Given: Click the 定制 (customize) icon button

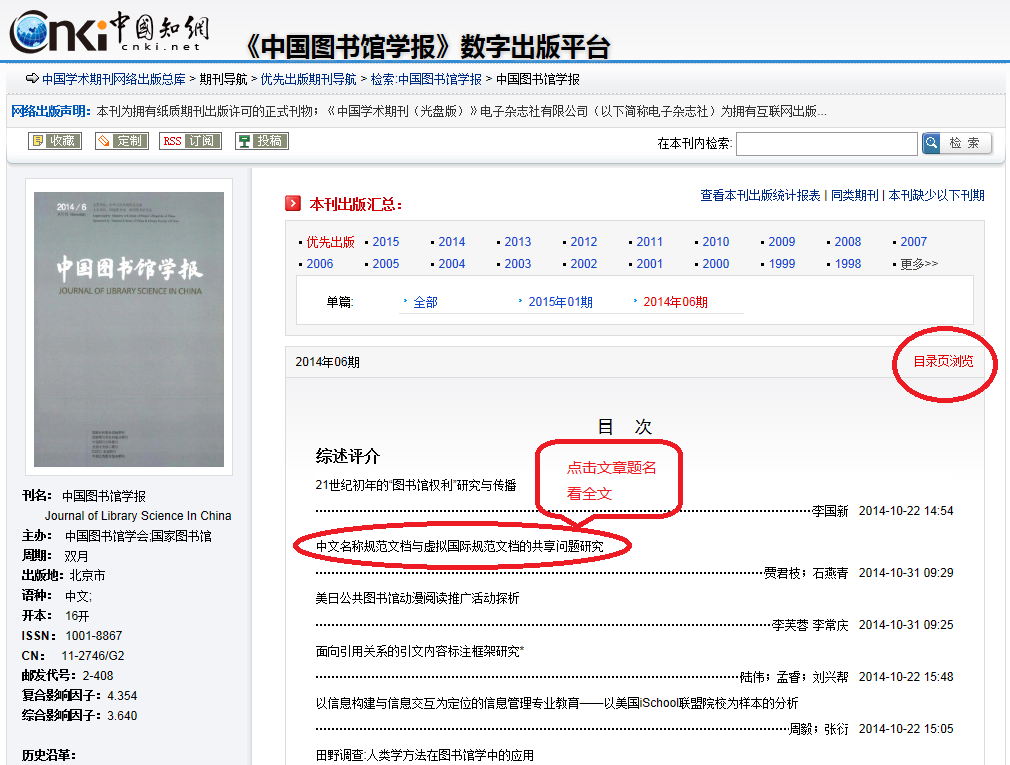Looking at the screenshot, I should 122,141.
